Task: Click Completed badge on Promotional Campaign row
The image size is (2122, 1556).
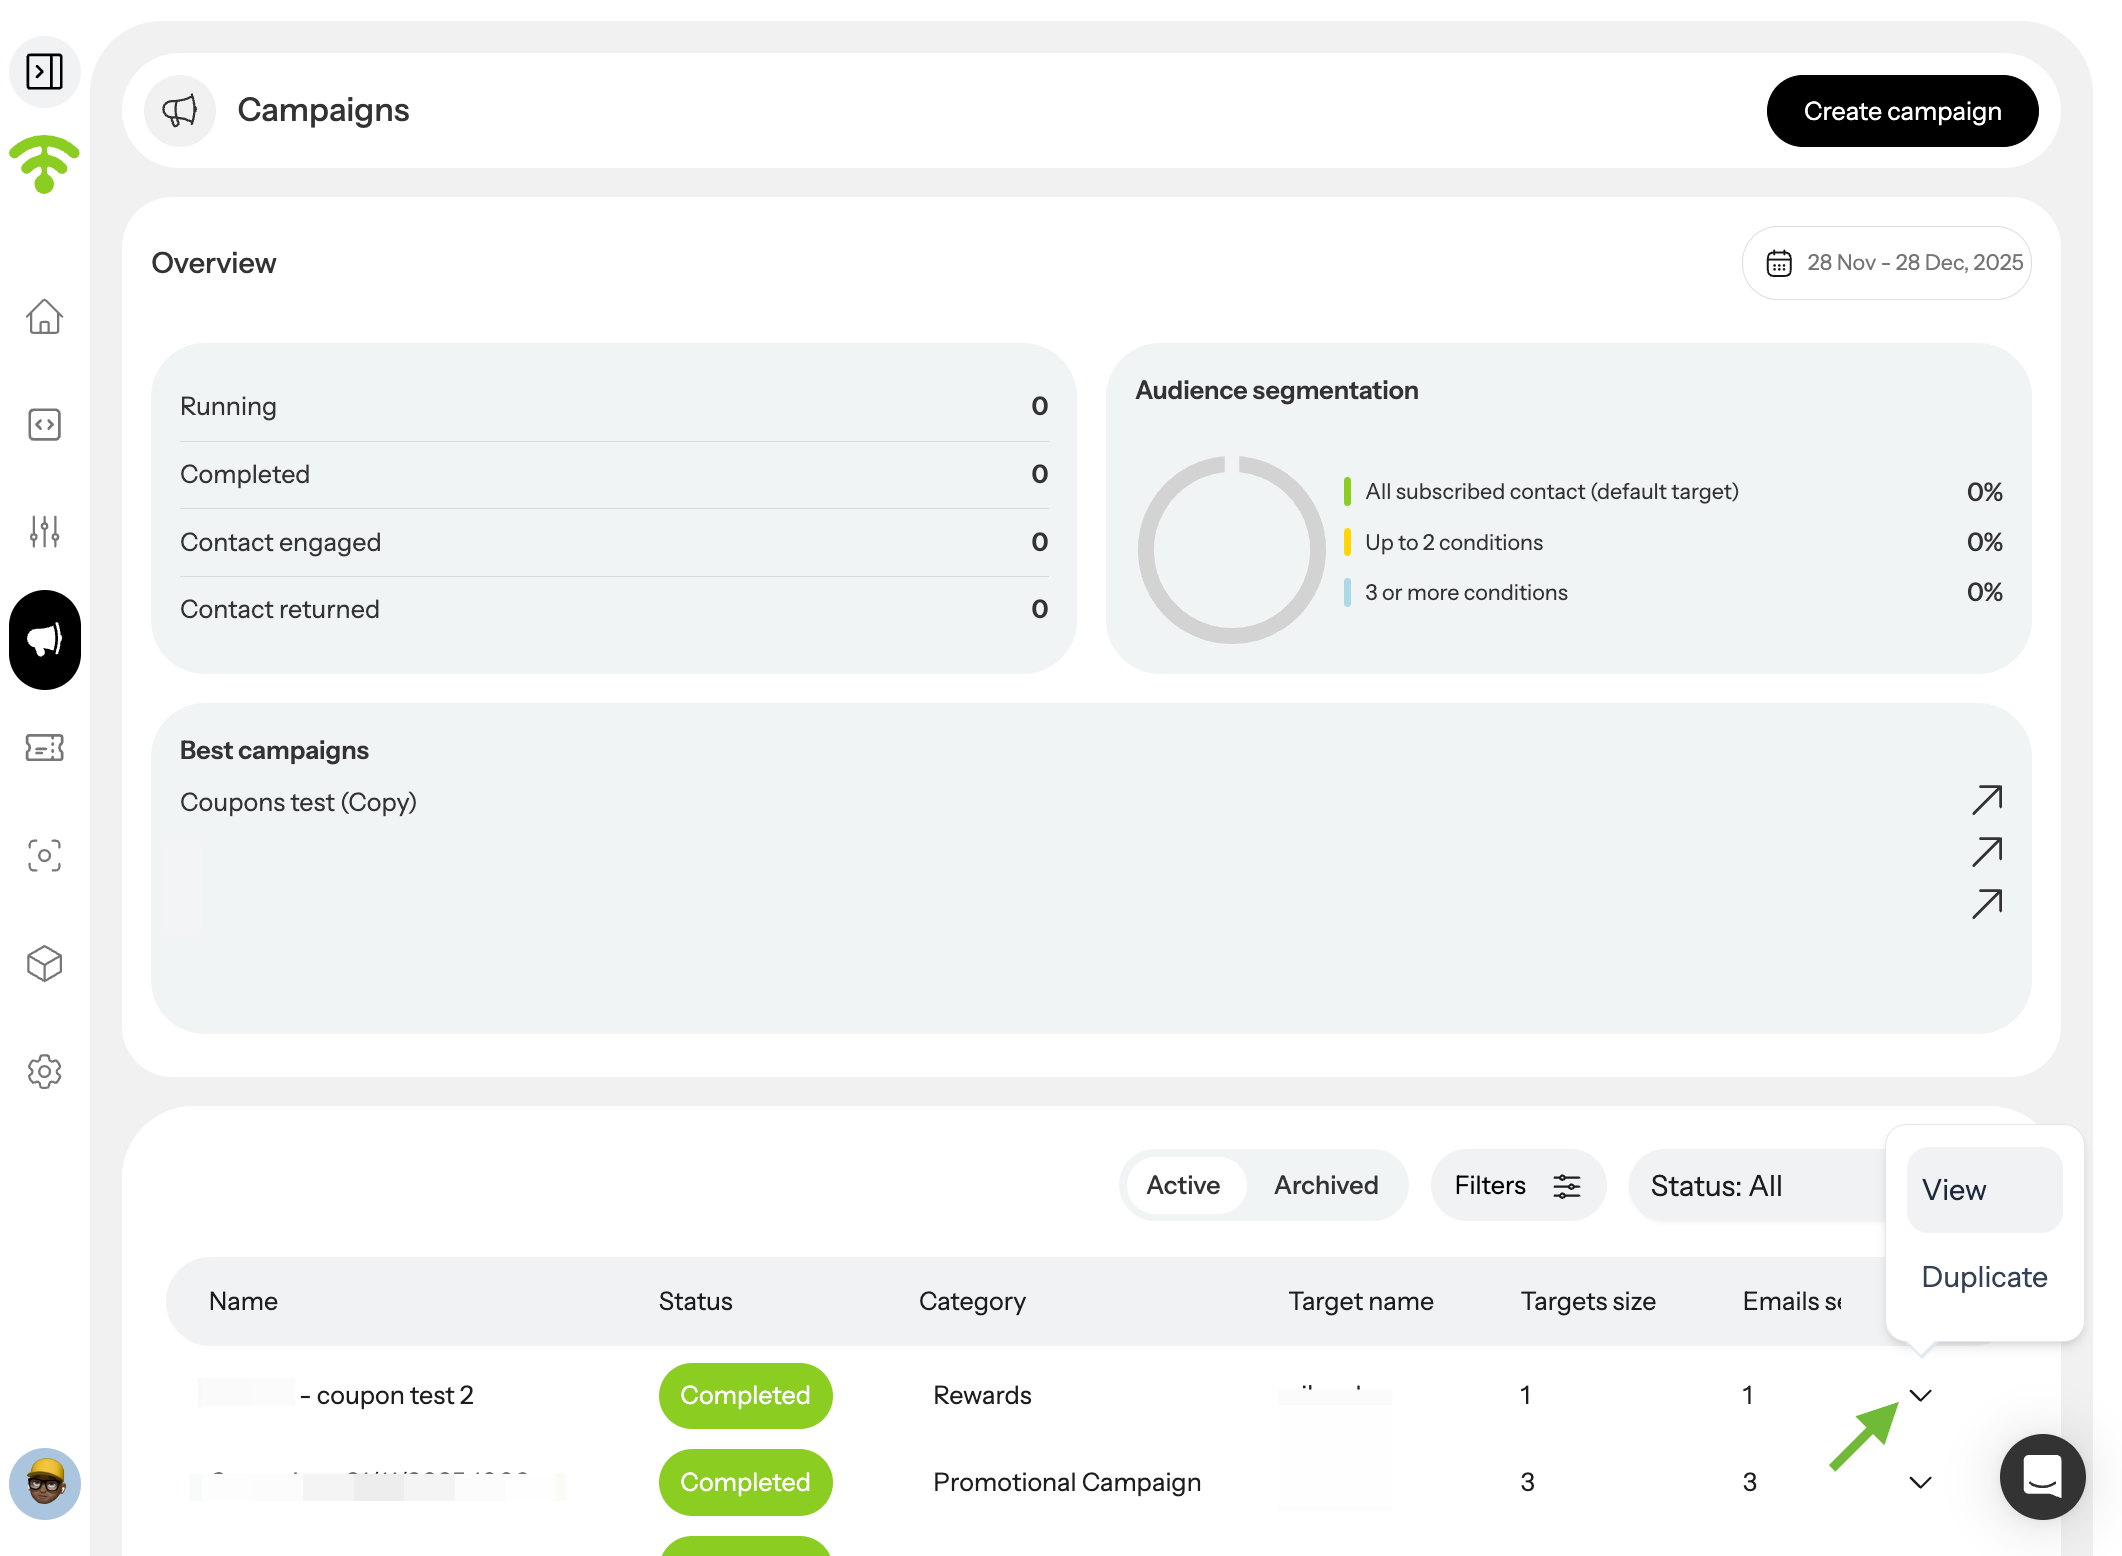Action: pyautogui.click(x=745, y=1483)
